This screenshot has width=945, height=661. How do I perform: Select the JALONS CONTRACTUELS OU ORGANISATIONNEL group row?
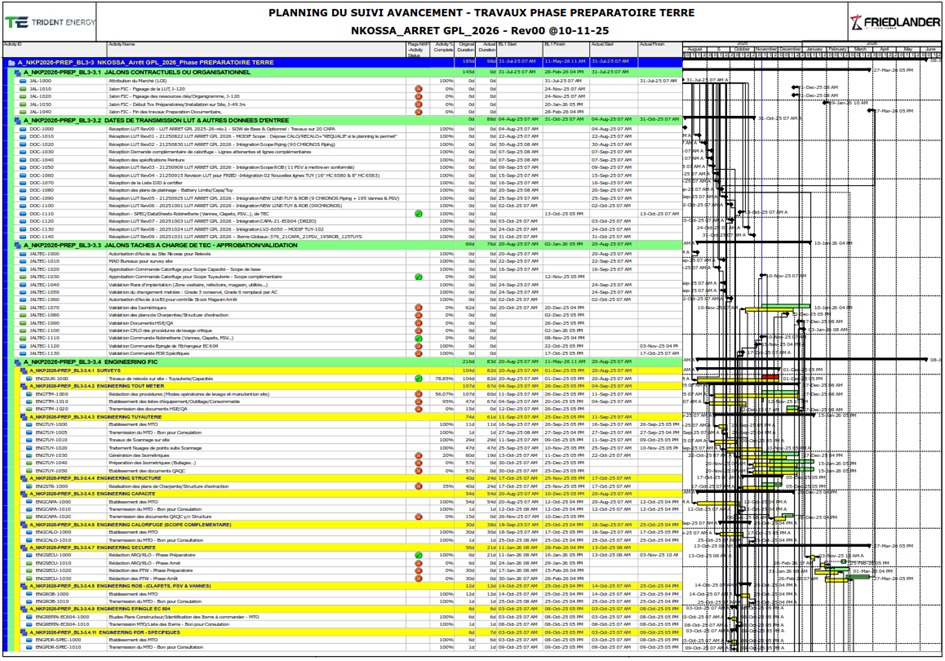click(347, 72)
